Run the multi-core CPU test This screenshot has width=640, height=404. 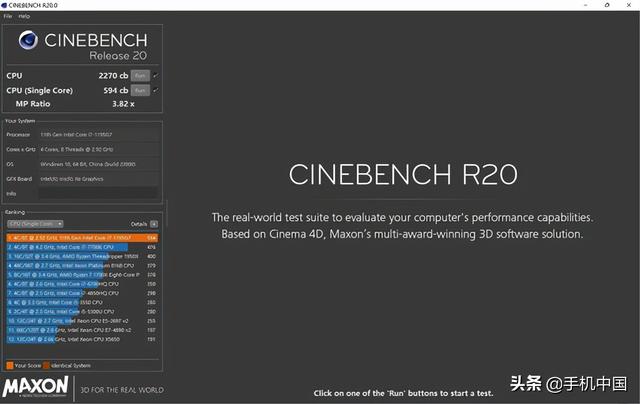tap(140, 75)
